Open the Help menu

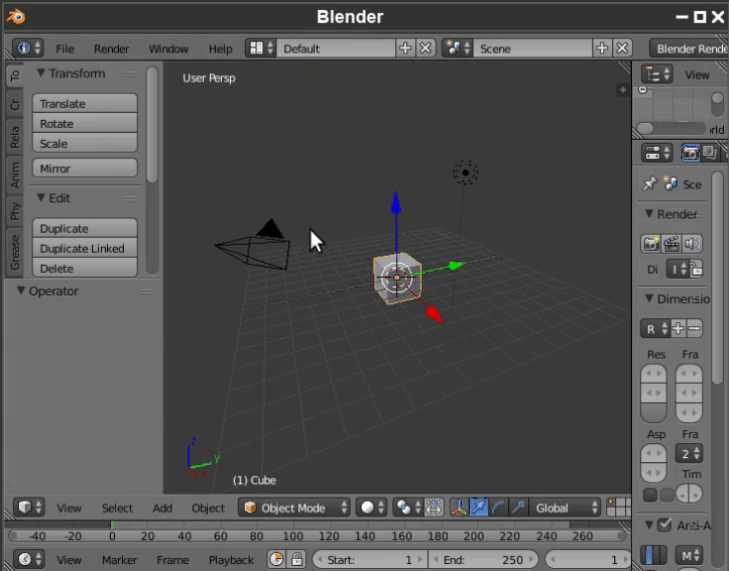[x=220, y=48]
